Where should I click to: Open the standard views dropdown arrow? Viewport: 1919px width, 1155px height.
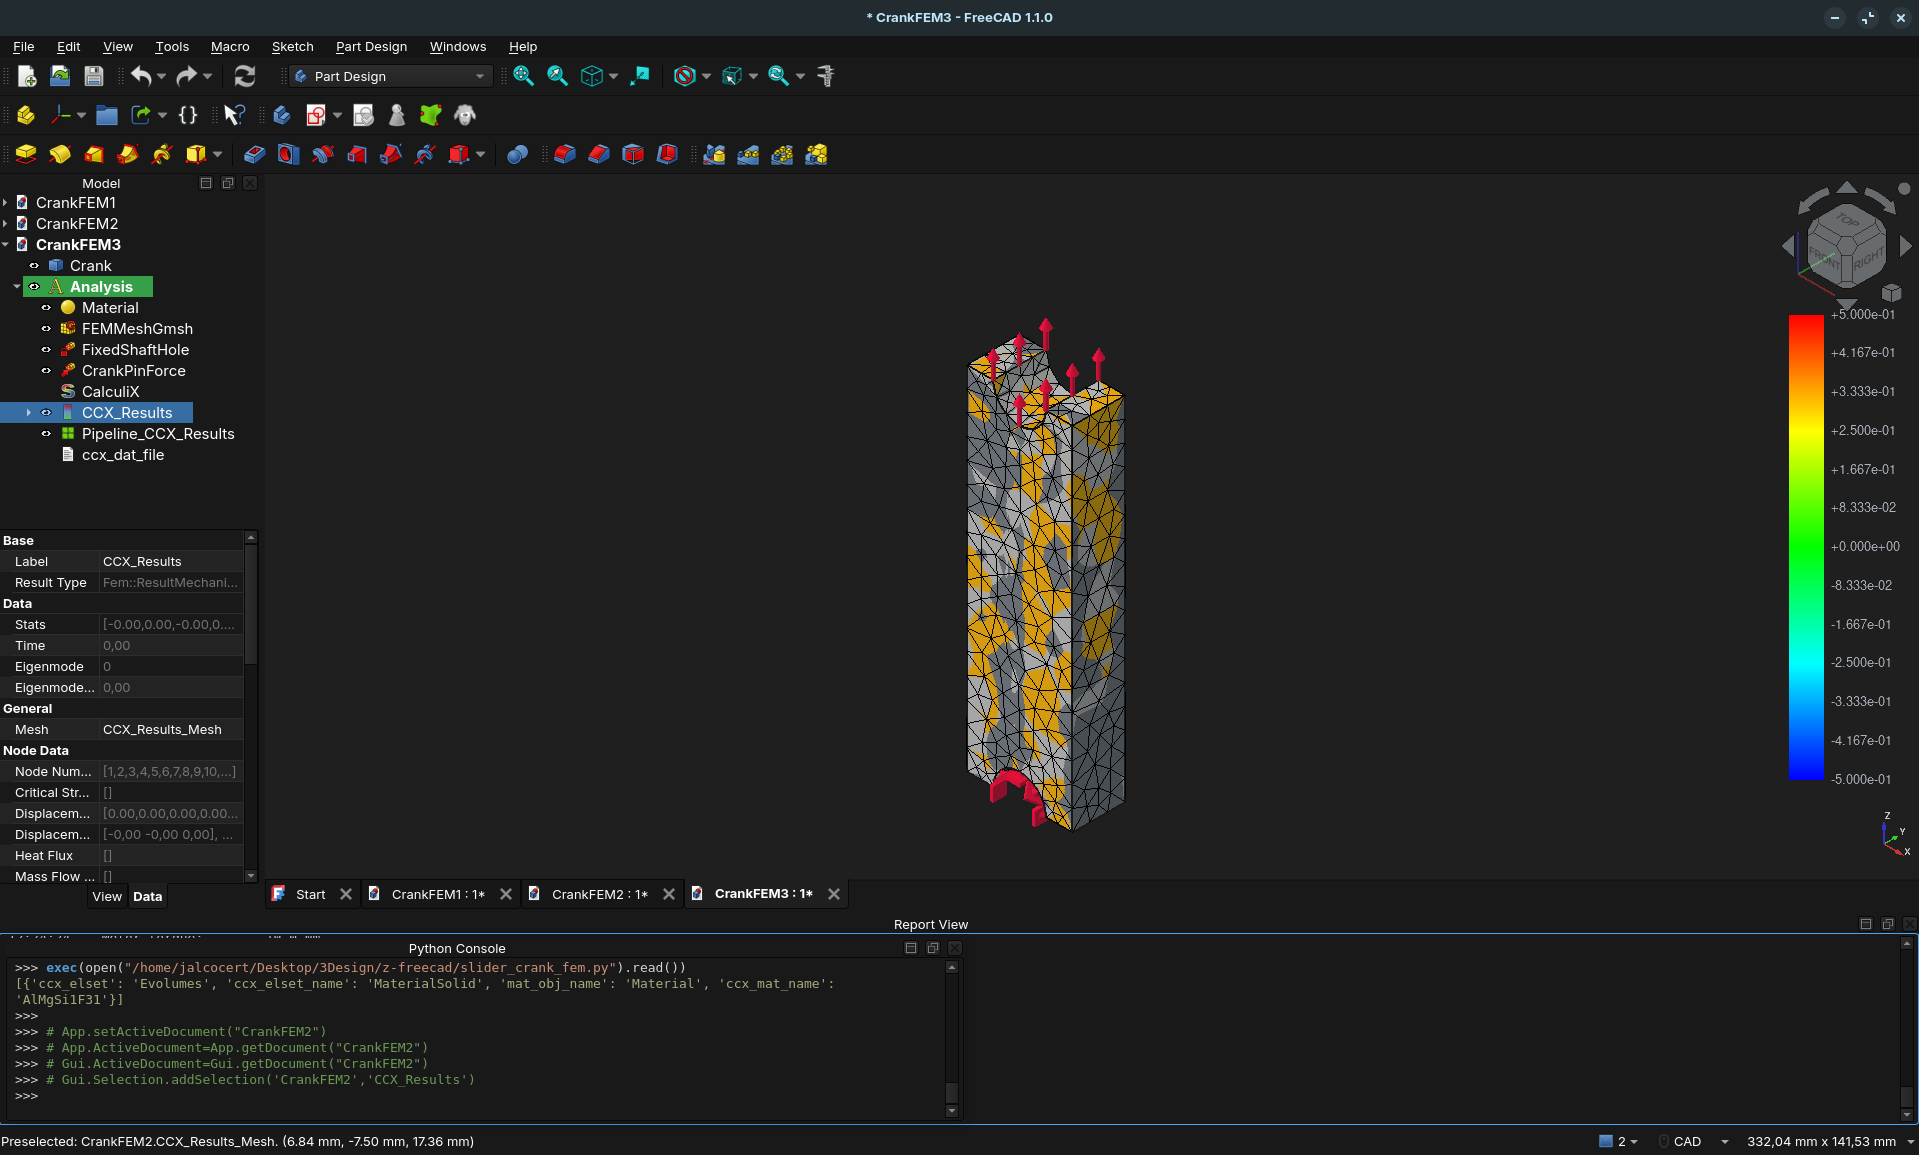614,76
